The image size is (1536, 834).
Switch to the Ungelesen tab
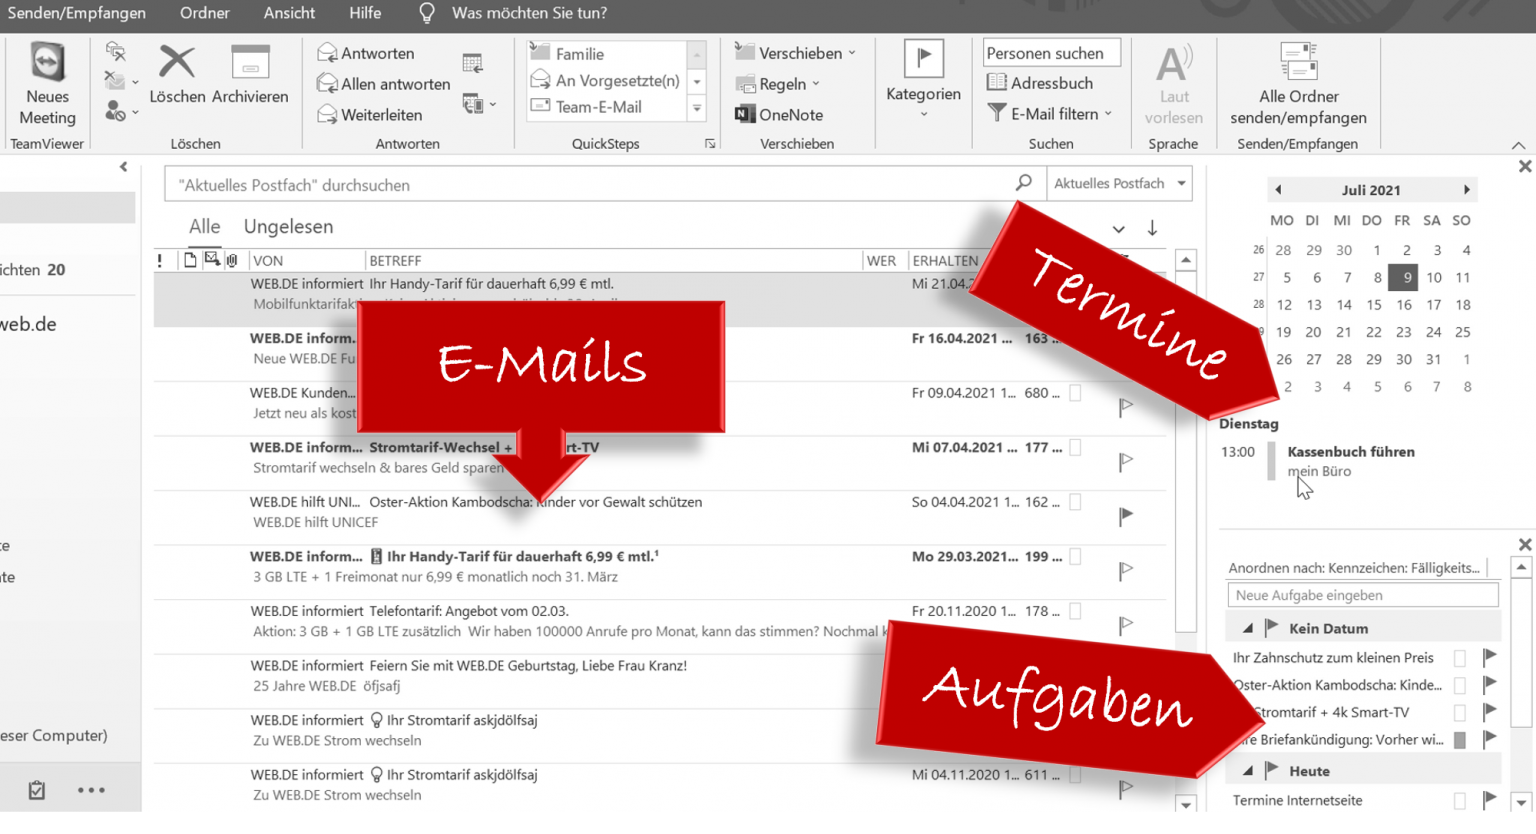click(x=288, y=226)
